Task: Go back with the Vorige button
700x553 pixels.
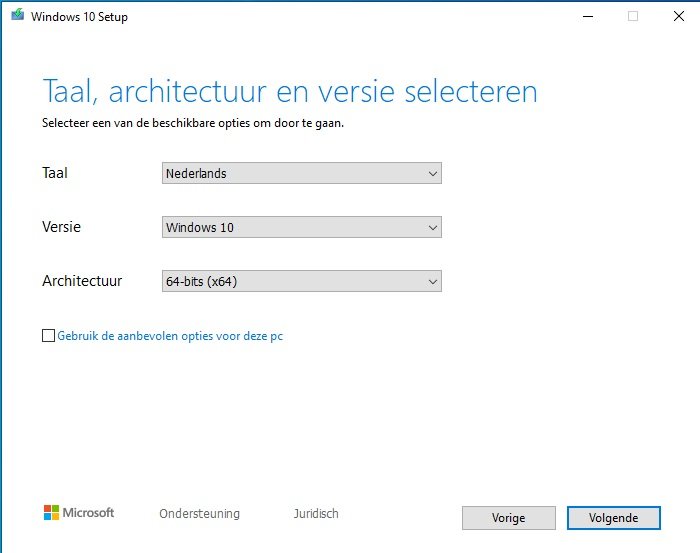Action: (509, 518)
